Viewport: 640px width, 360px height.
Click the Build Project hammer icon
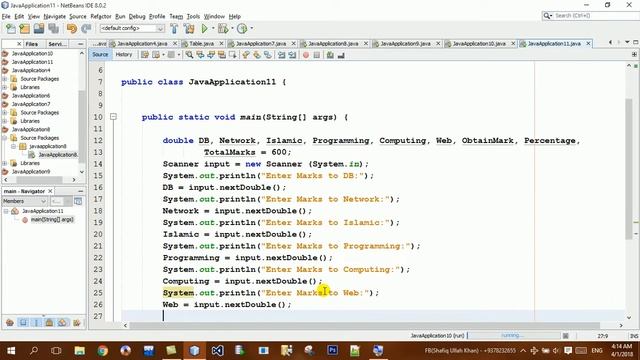[174, 29]
